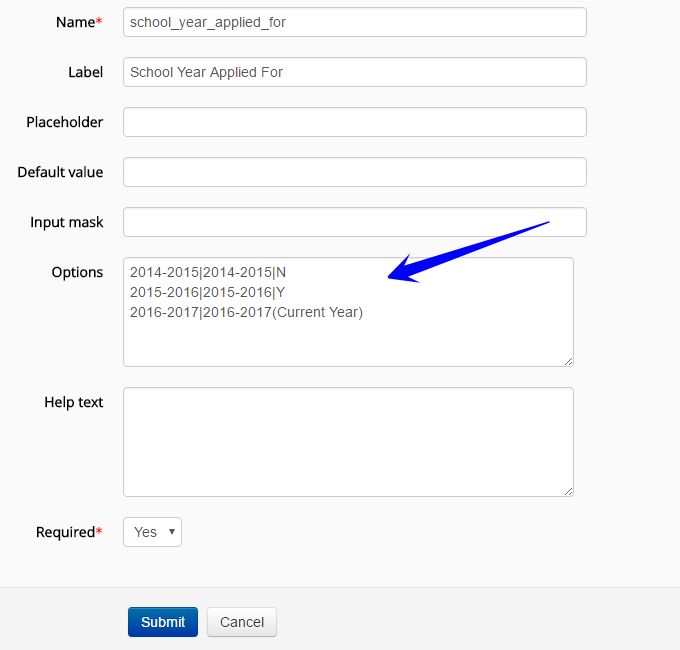Select the Input mask field
680x650 pixels.
[x=354, y=222]
